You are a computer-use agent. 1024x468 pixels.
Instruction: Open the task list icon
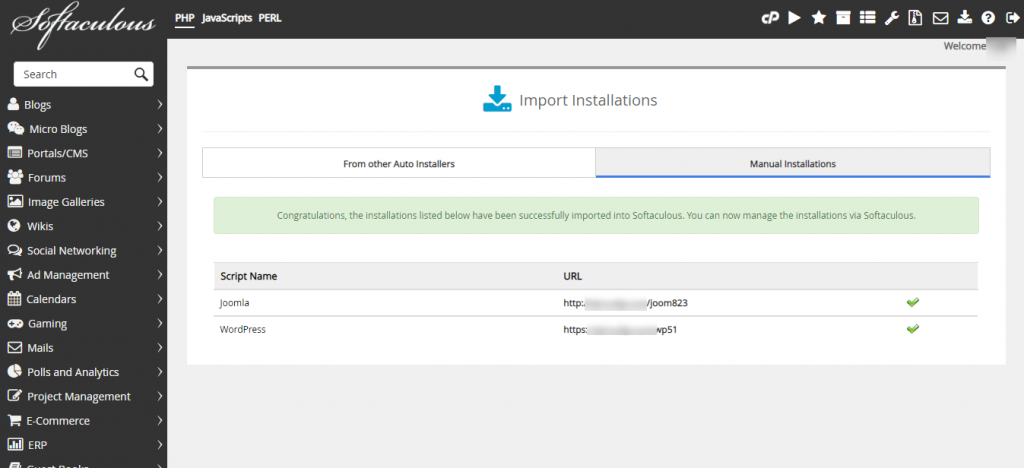tap(867, 18)
